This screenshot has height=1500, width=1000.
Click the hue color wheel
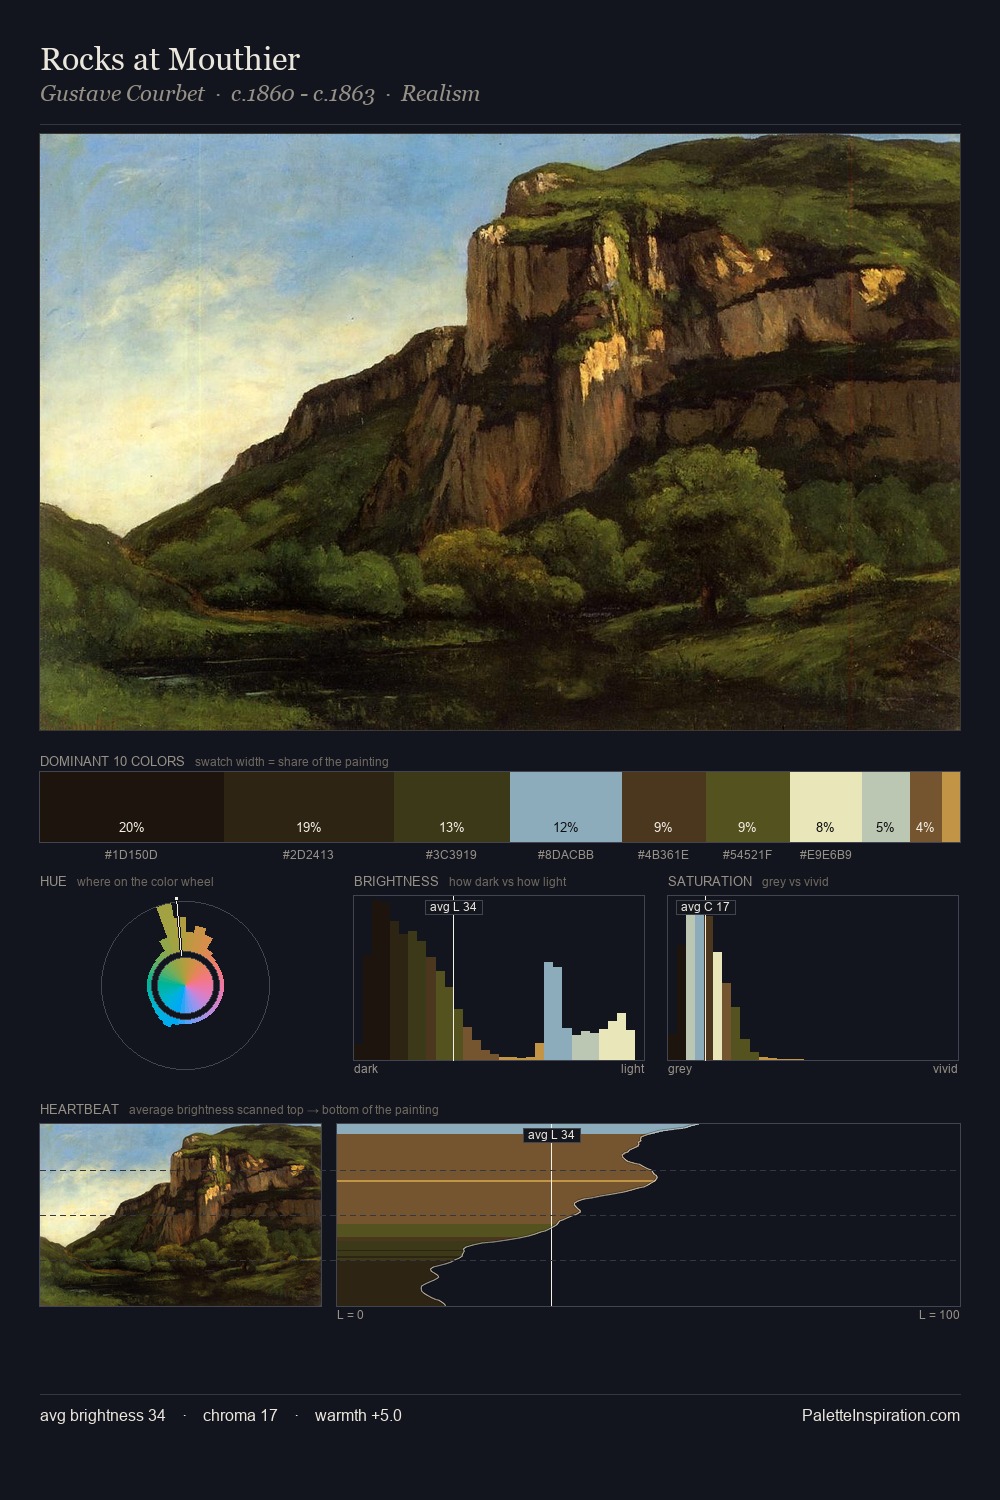coord(185,985)
